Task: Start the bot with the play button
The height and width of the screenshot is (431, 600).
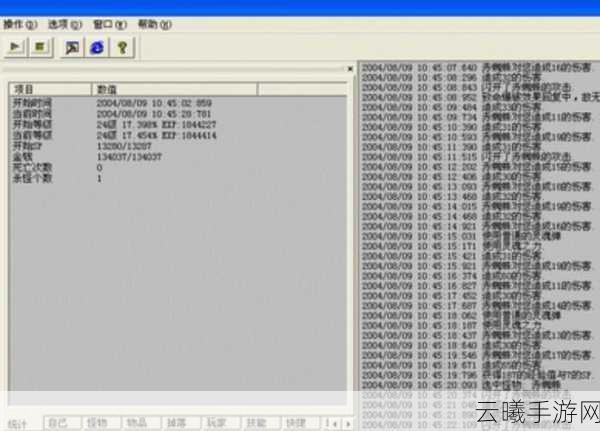Action: [15, 47]
